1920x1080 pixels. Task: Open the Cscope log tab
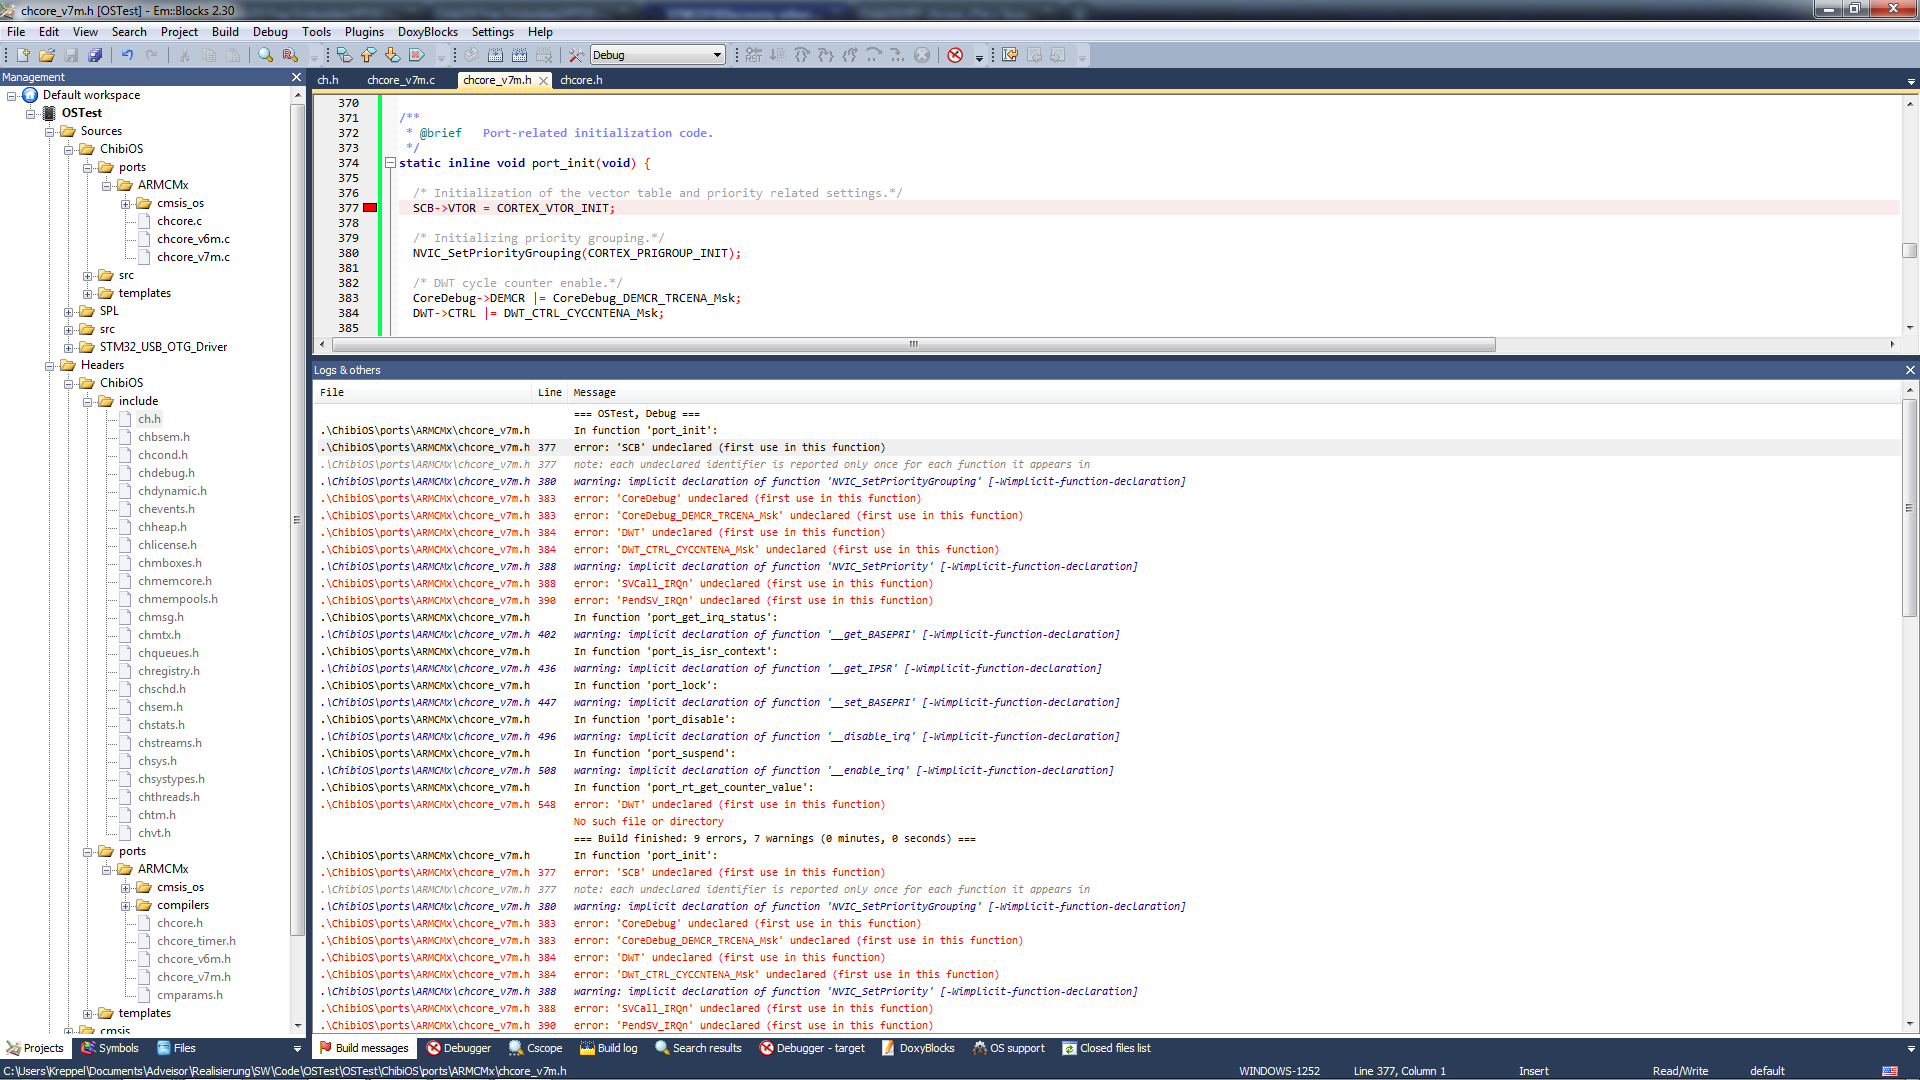tap(535, 1048)
